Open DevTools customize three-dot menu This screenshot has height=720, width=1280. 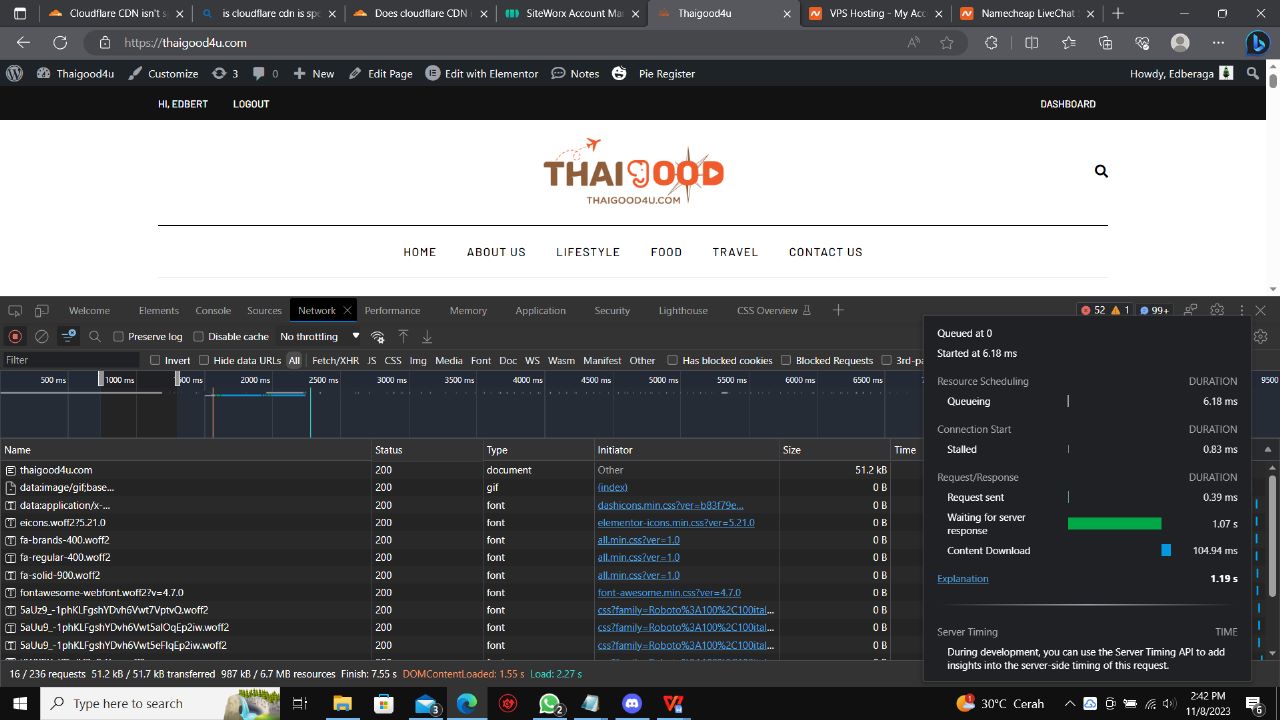[x=1241, y=311]
